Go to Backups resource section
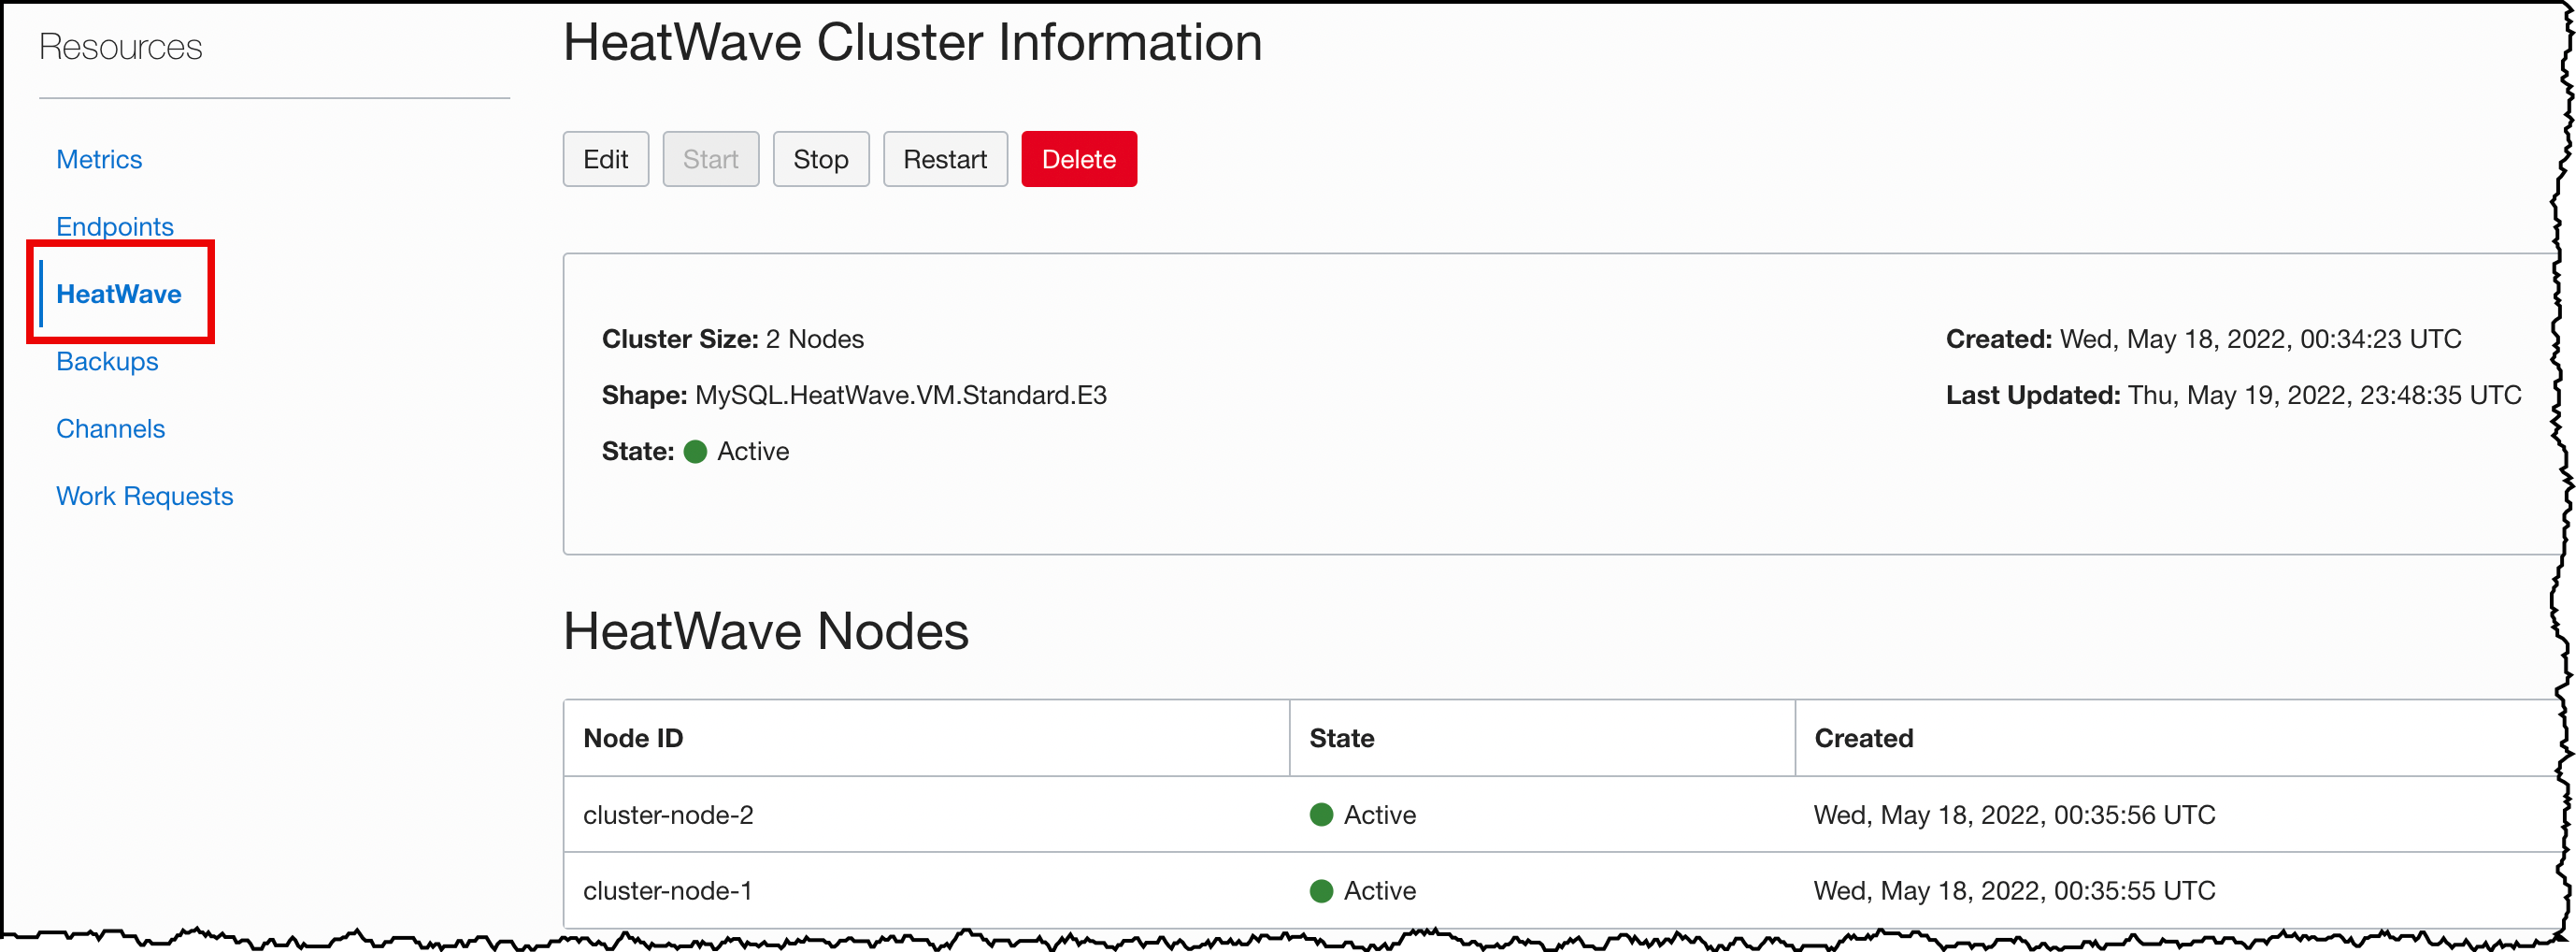 [107, 361]
